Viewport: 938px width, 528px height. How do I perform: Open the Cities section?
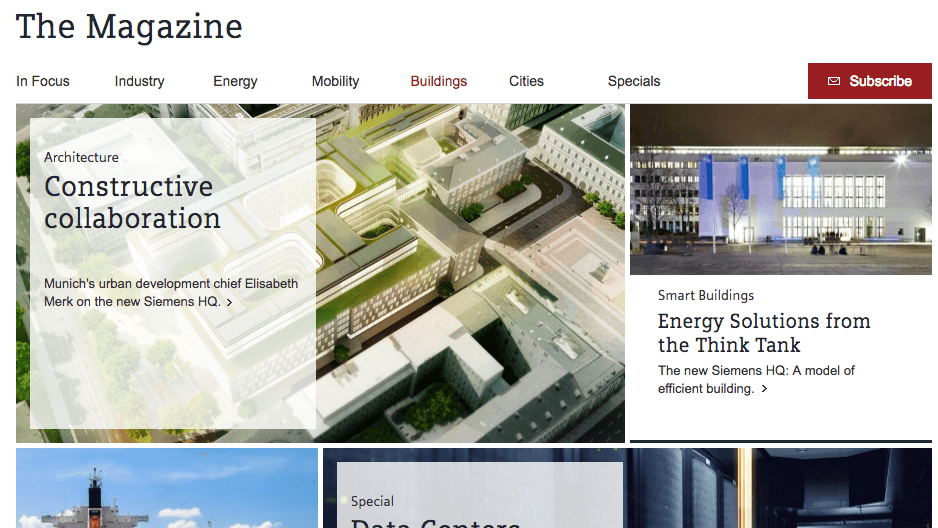point(526,81)
